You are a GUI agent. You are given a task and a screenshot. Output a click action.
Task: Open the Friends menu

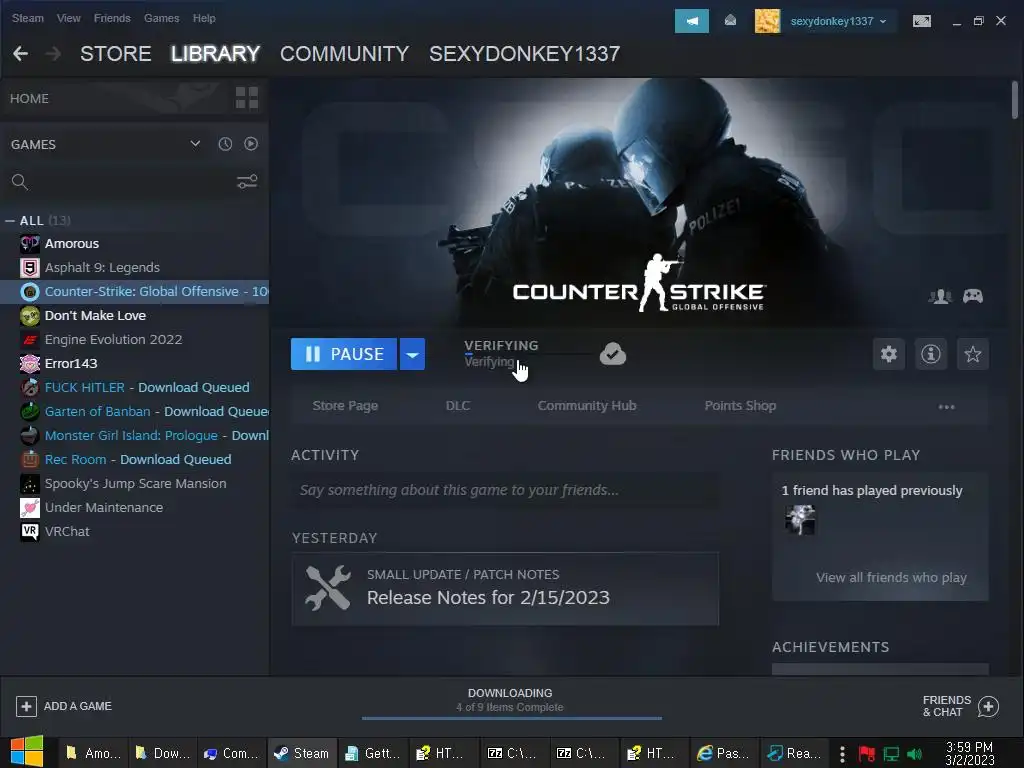click(112, 18)
